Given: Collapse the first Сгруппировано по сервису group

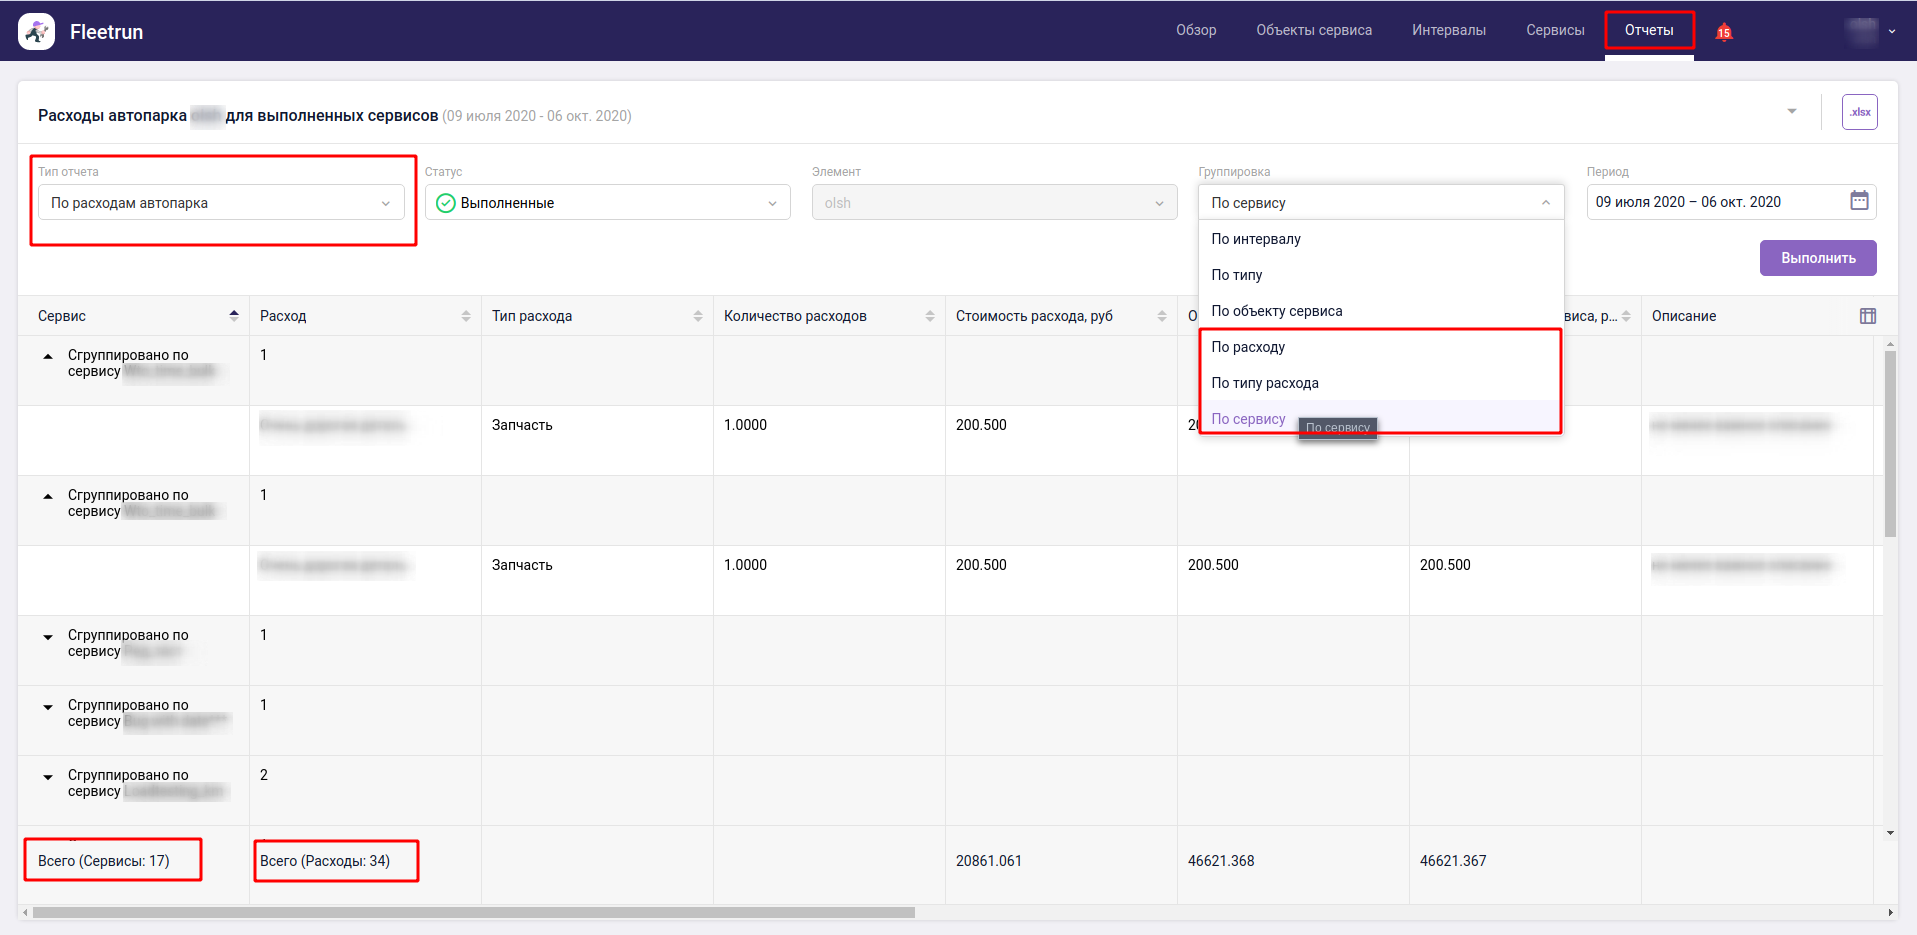Looking at the screenshot, I should [48, 356].
